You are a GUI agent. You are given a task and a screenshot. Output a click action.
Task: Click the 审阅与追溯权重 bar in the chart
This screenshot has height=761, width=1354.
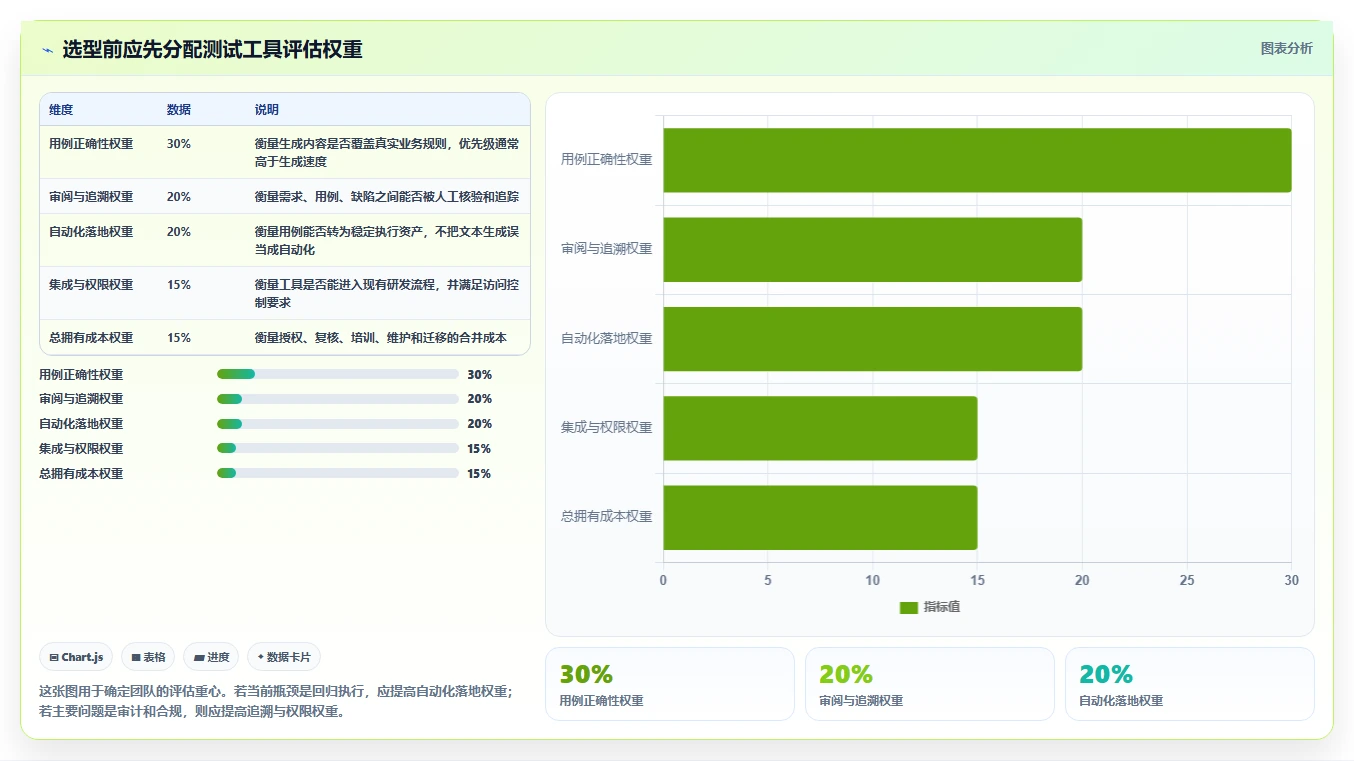[872, 249]
